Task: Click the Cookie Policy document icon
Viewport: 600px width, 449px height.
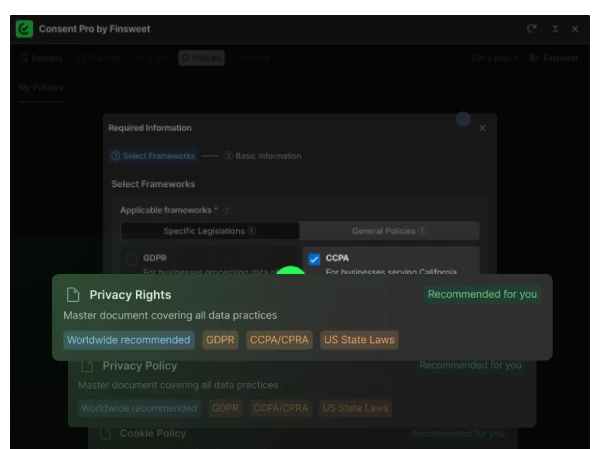Action: [x=106, y=434]
